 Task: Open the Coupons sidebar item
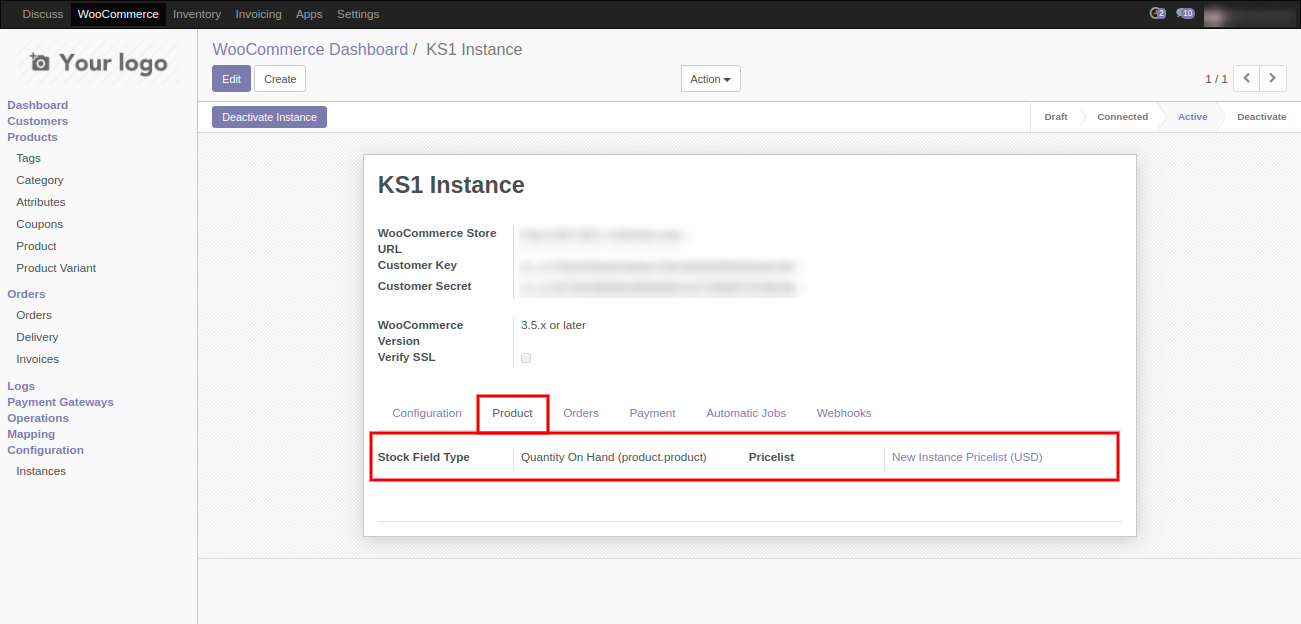click(39, 224)
